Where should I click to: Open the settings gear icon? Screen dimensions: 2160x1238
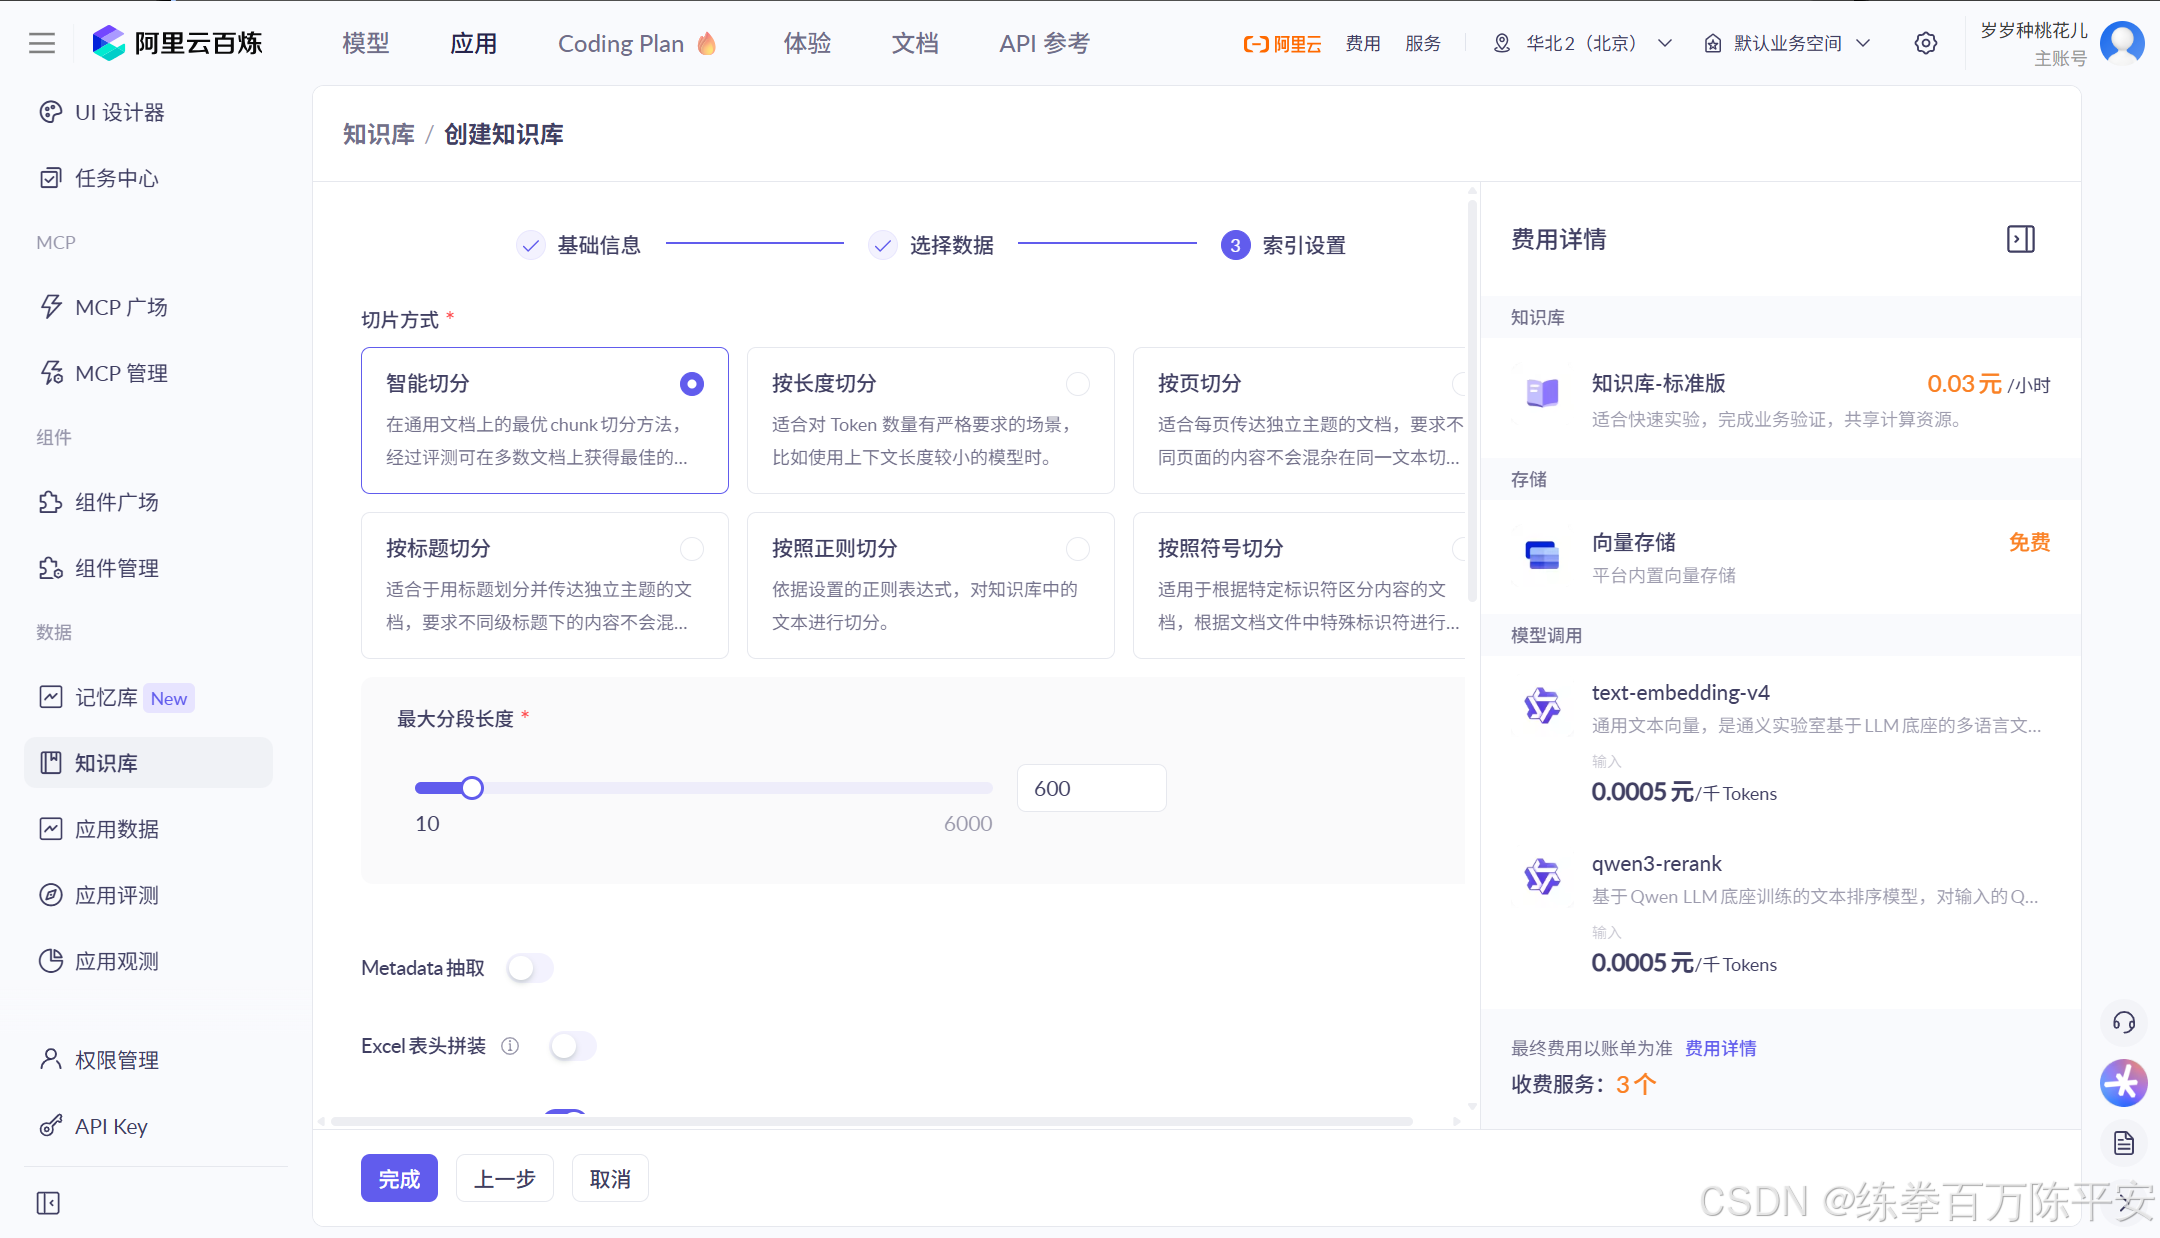1925,43
